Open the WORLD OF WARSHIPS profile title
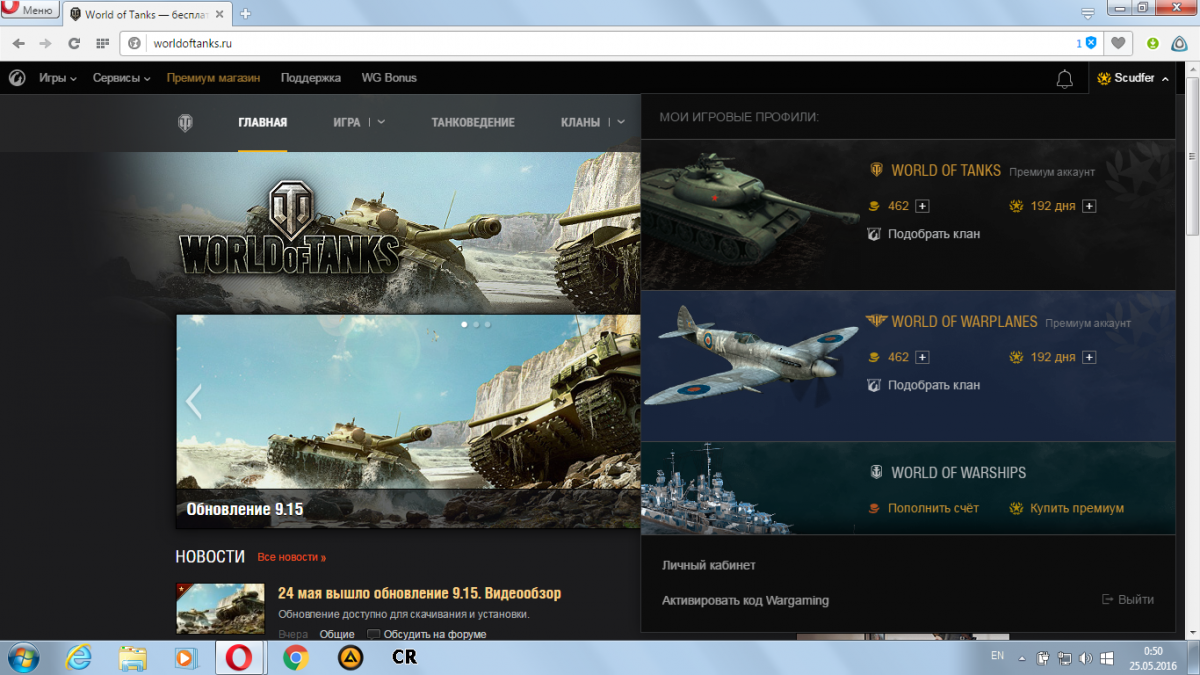 pyautogui.click(x=958, y=473)
